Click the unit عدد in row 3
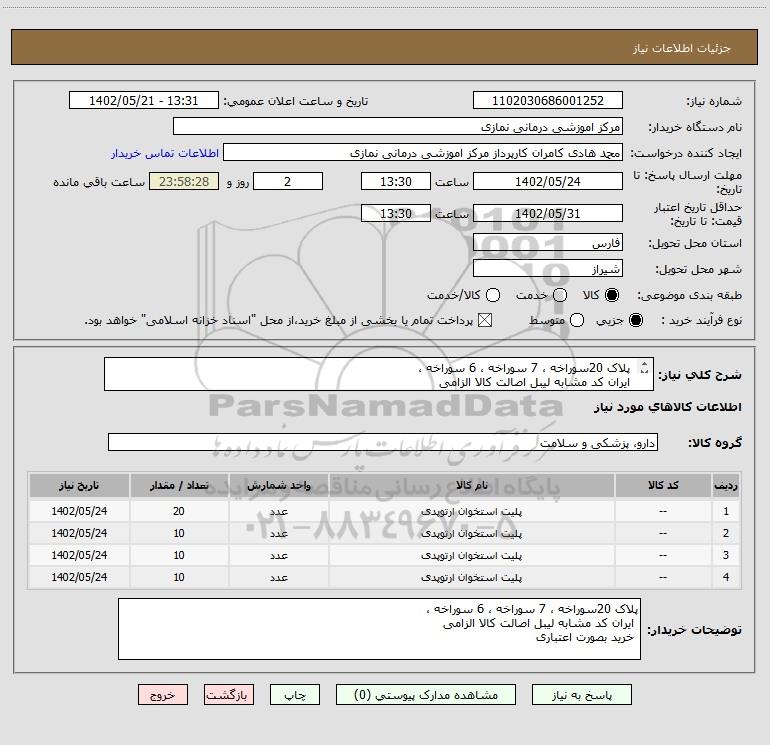The height and width of the screenshot is (745, 770). pyautogui.click(x=278, y=555)
